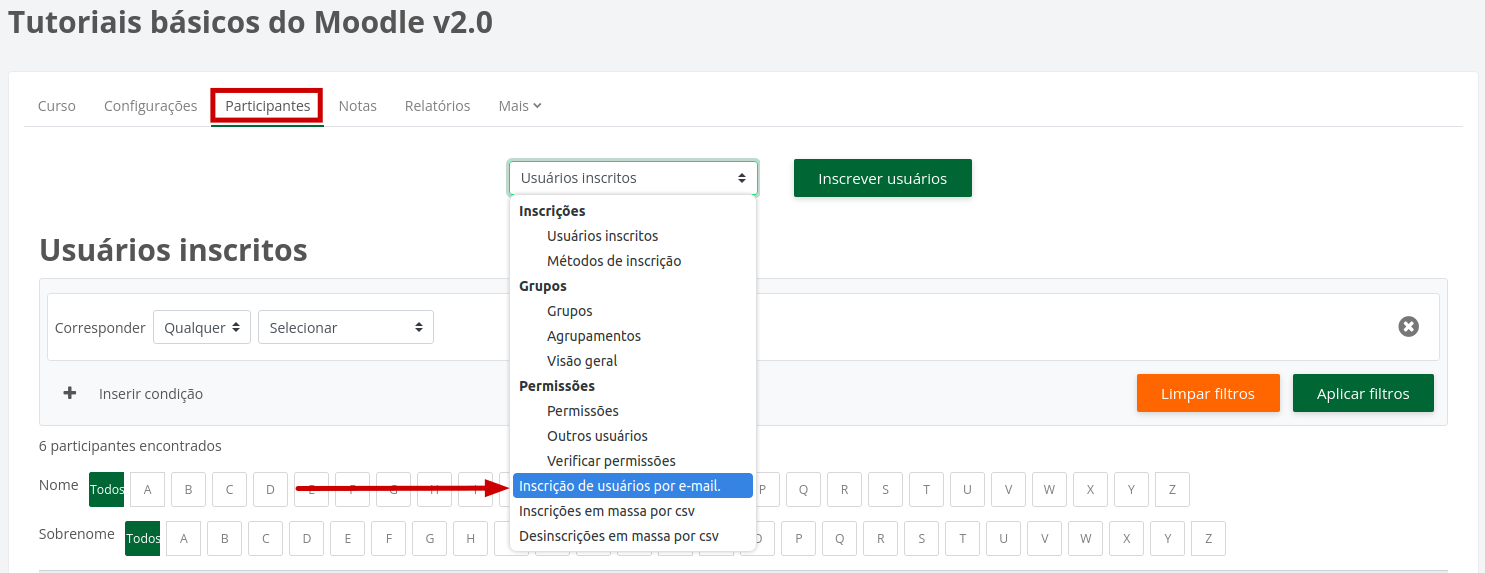1485x573 pixels.
Task: Filter Sobrenome by letter U
Action: point(1004,538)
